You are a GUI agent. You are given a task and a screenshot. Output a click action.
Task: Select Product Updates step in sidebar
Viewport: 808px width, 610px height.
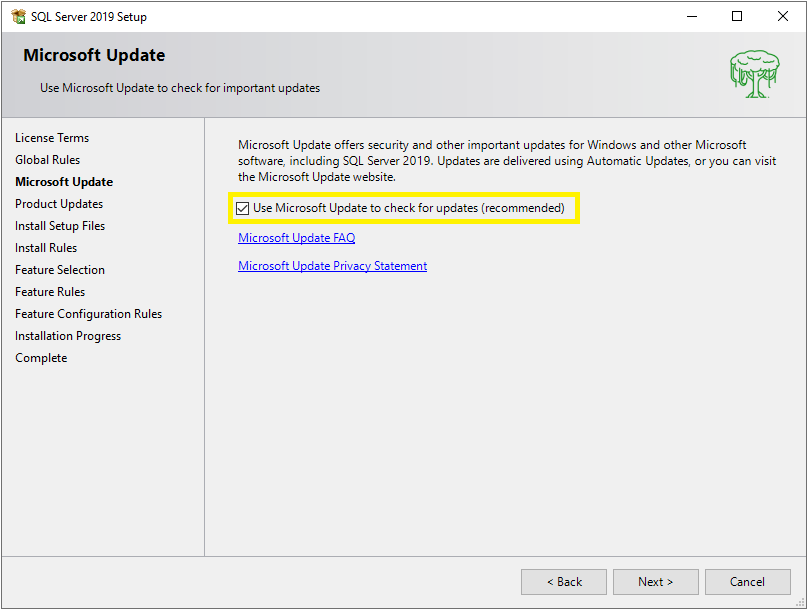pos(59,204)
